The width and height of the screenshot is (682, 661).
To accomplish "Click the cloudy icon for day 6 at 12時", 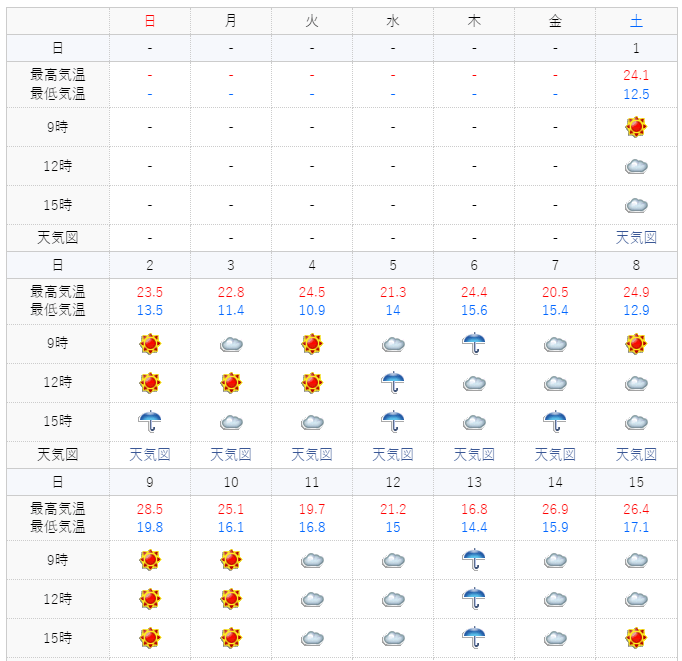I will [474, 384].
